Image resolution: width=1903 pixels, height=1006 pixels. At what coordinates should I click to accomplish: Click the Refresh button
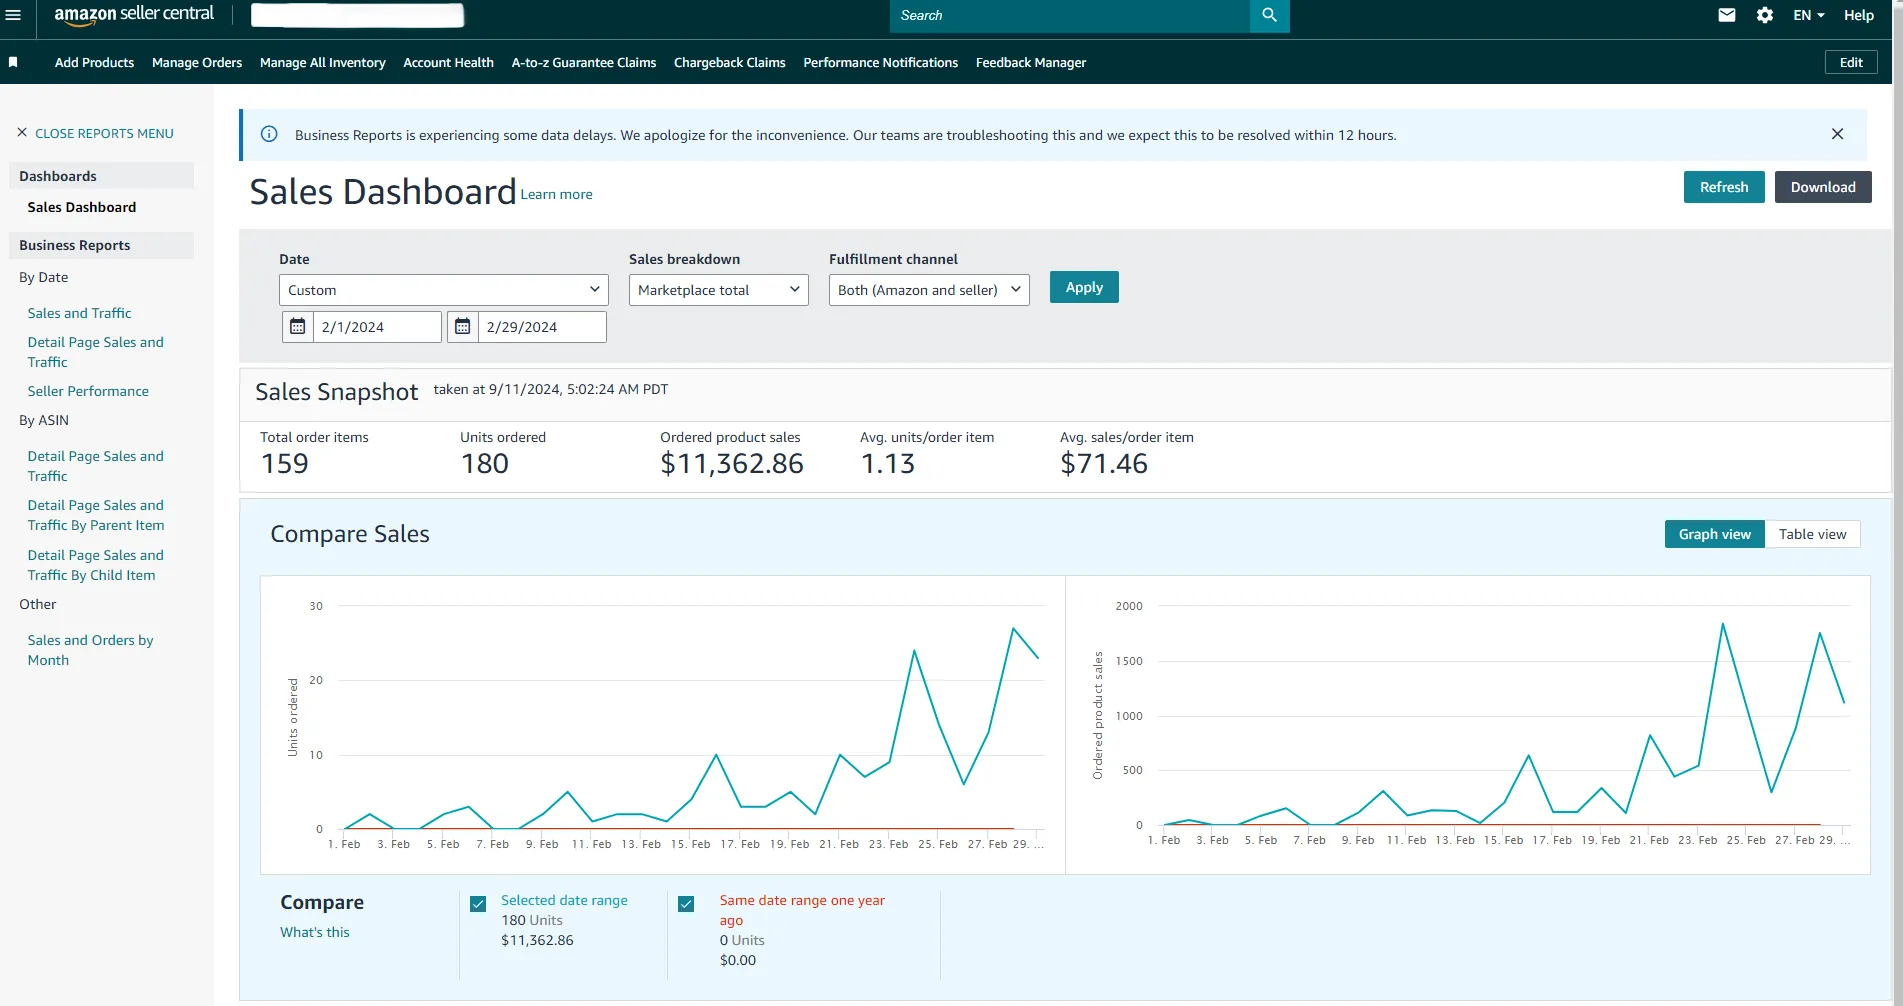[x=1724, y=187]
